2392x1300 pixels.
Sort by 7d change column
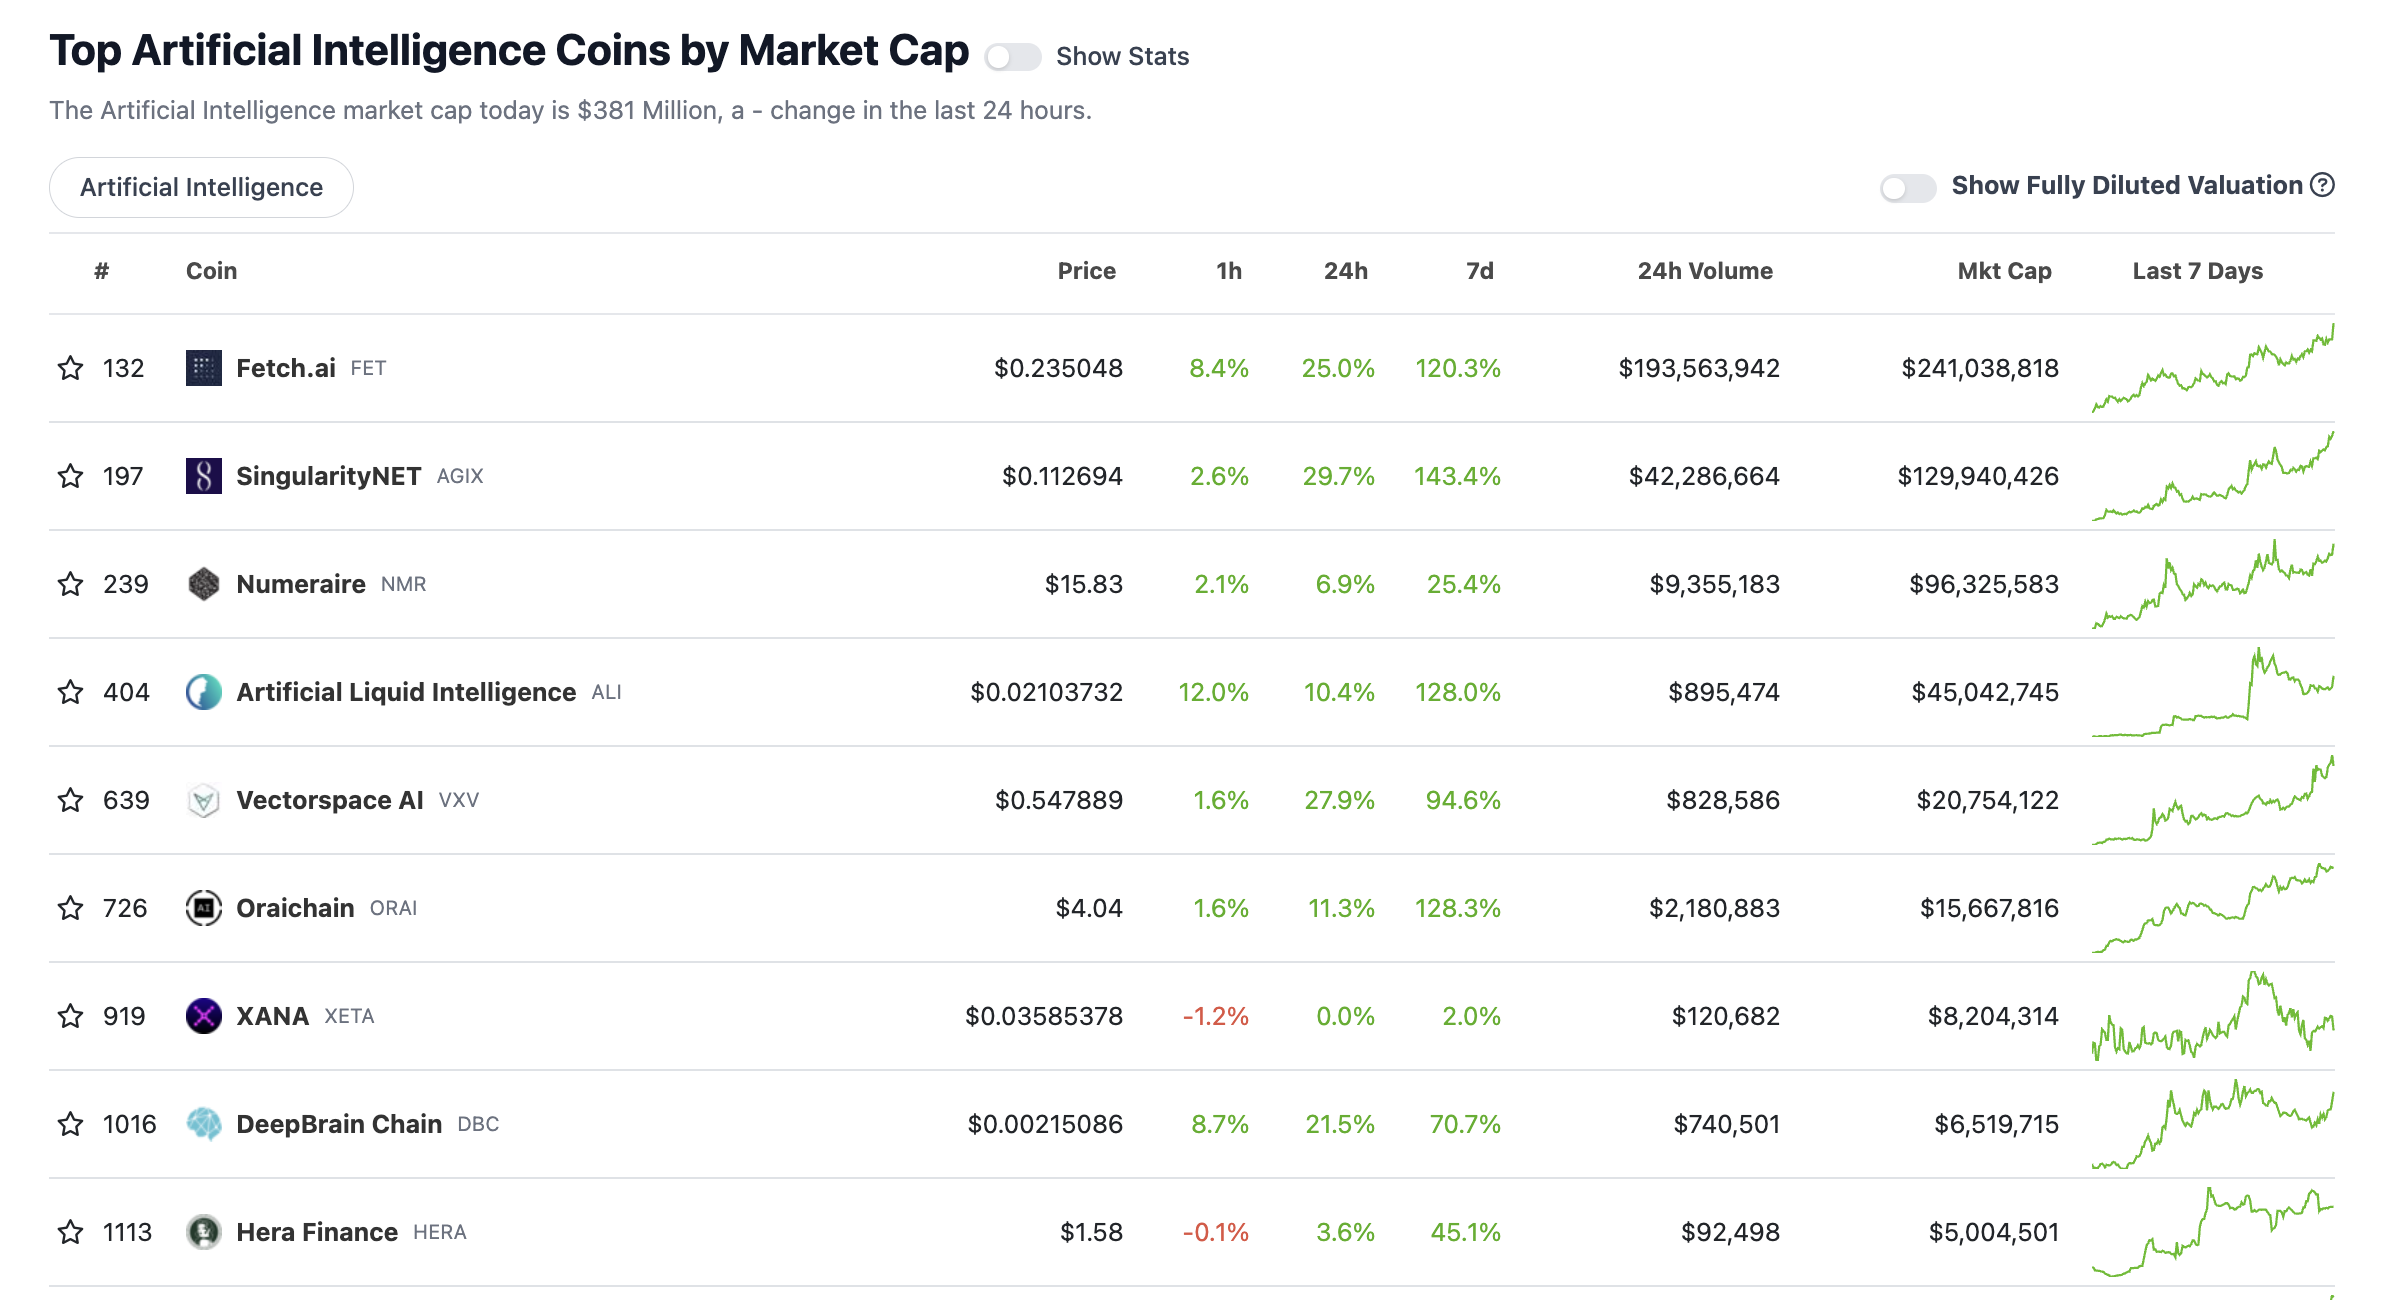1480,271
